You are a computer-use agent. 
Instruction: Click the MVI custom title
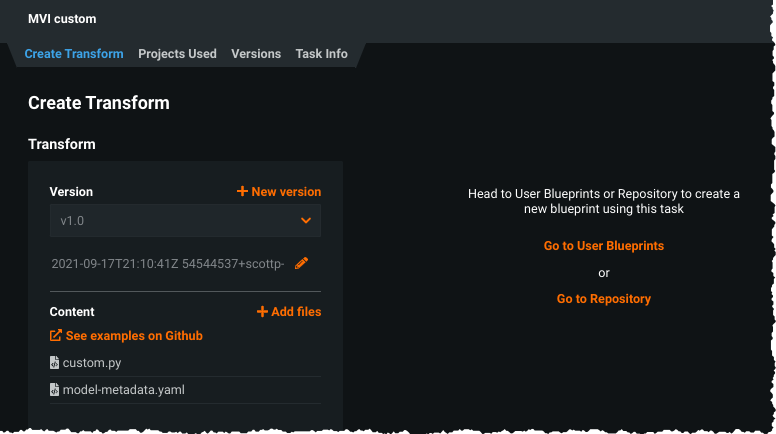pos(62,19)
